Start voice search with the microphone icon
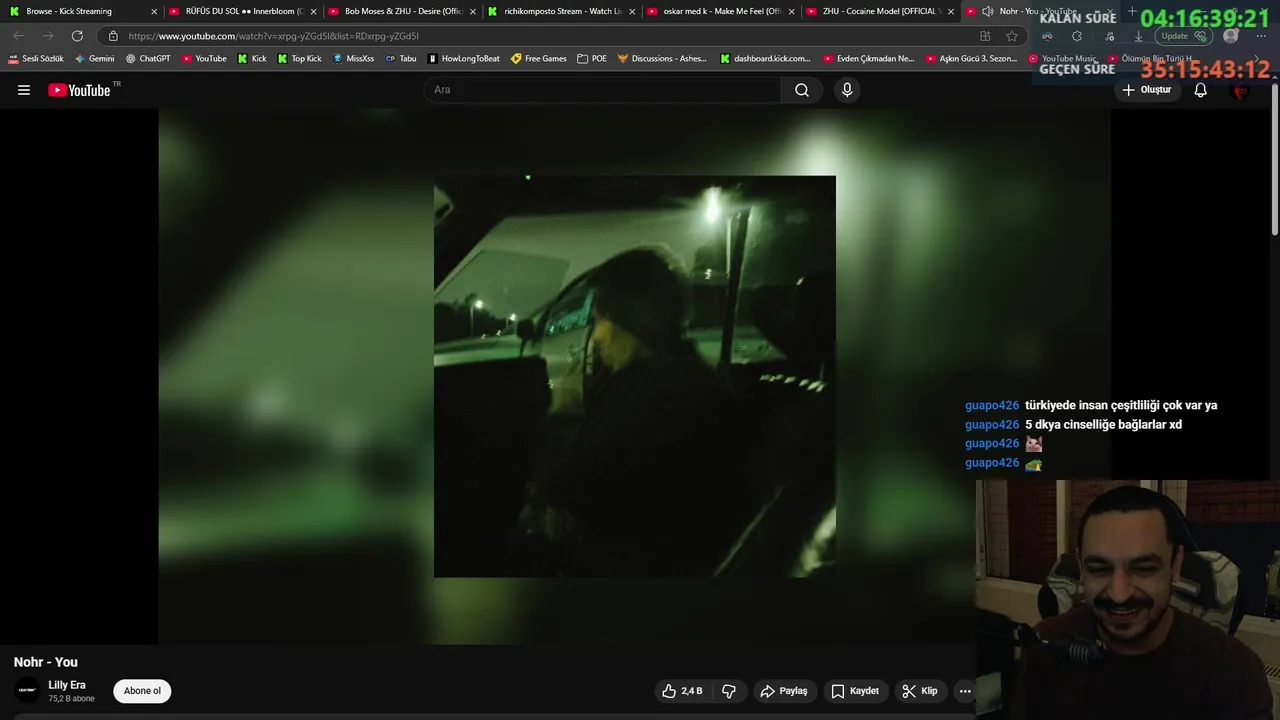Image resolution: width=1280 pixels, height=720 pixels. tap(847, 90)
